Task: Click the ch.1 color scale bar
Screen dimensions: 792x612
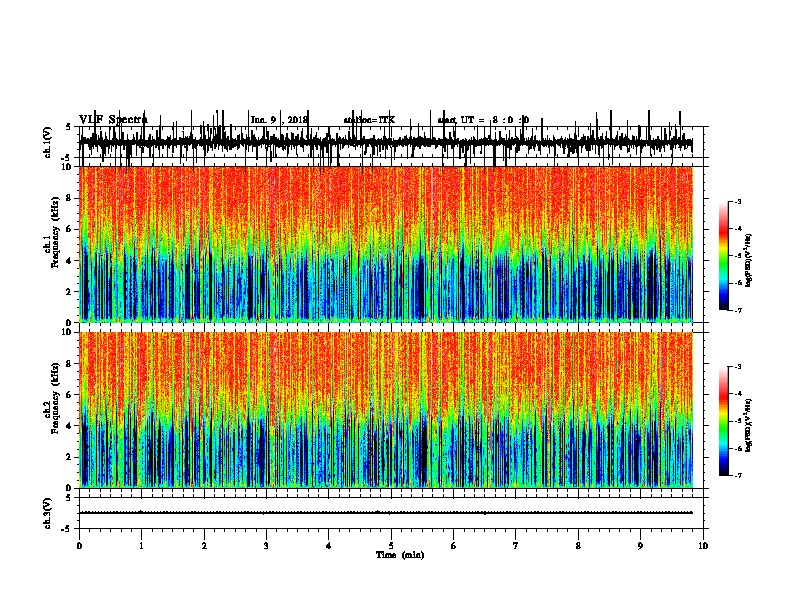Action: [724, 255]
